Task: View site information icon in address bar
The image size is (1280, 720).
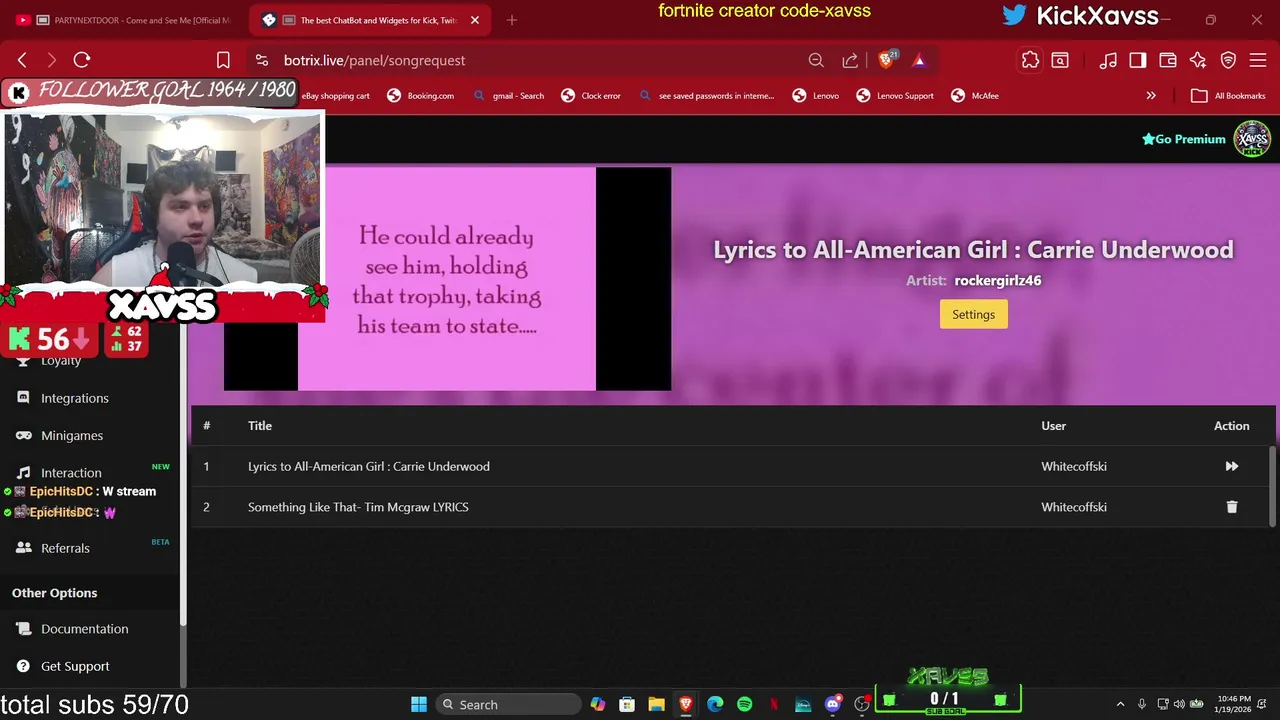Action: pyautogui.click(x=262, y=60)
